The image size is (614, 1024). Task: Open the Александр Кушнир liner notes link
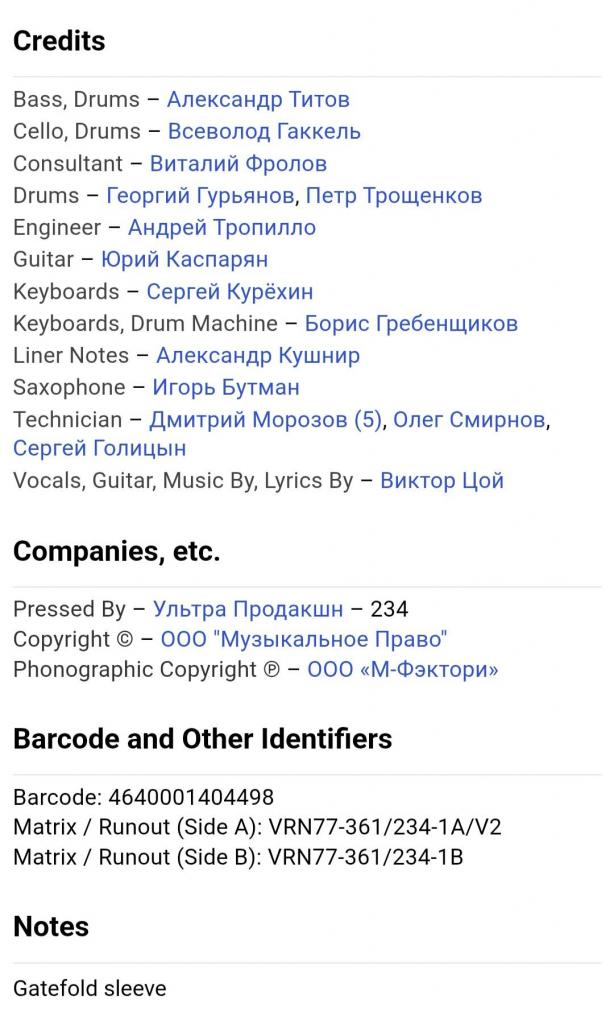(x=258, y=355)
